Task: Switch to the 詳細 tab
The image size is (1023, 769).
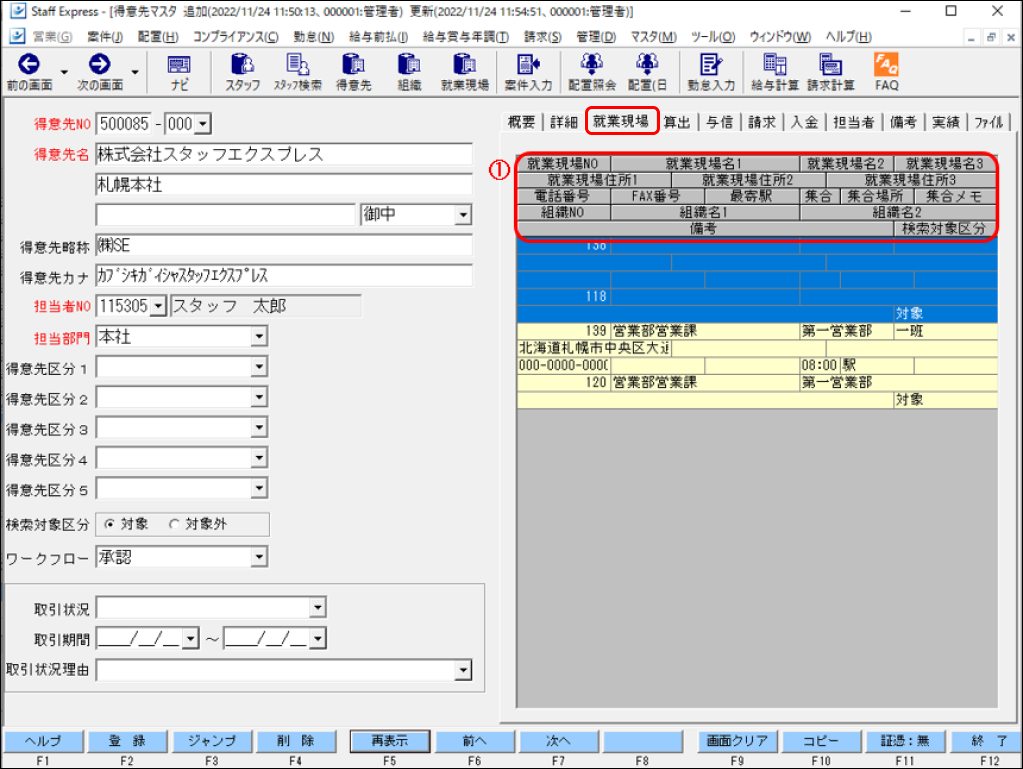Action: click(x=564, y=122)
